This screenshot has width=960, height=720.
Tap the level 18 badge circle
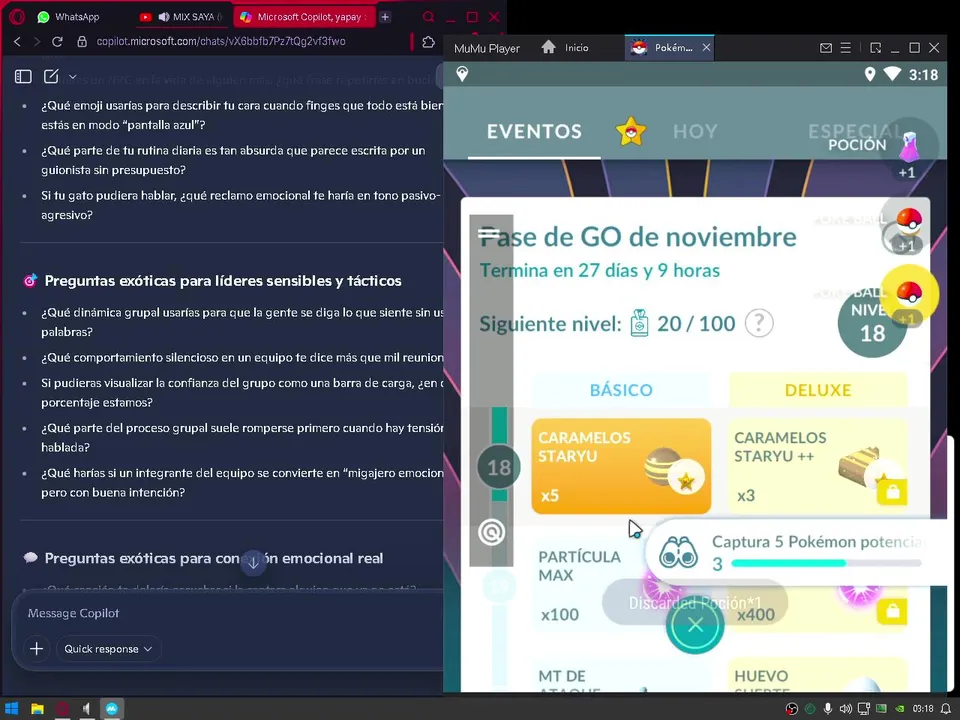pos(872,323)
